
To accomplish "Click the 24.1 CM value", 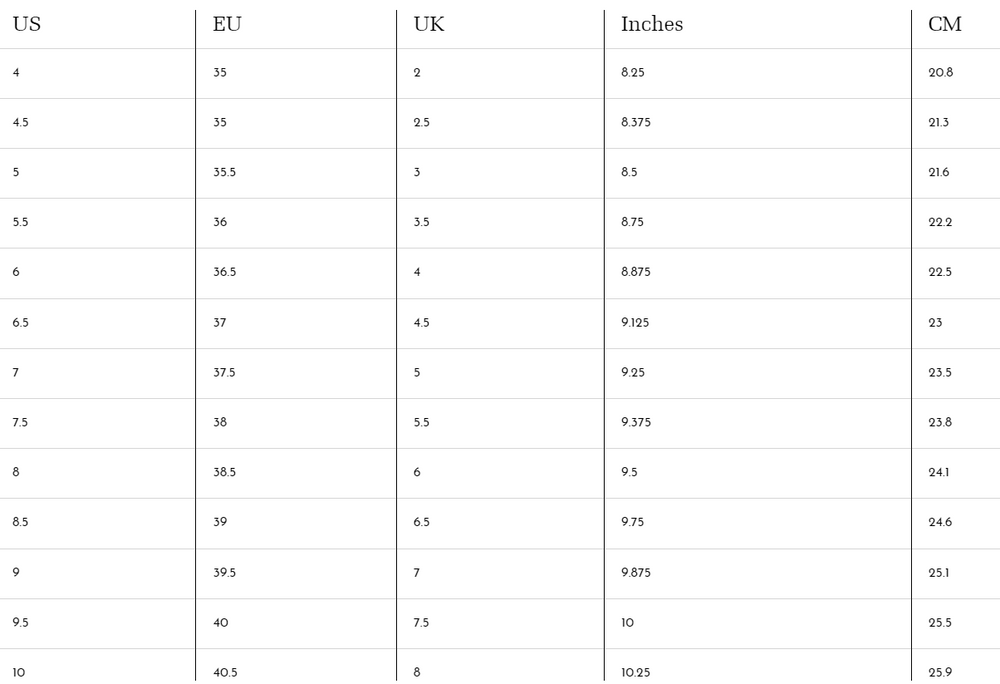I will tap(939, 473).
